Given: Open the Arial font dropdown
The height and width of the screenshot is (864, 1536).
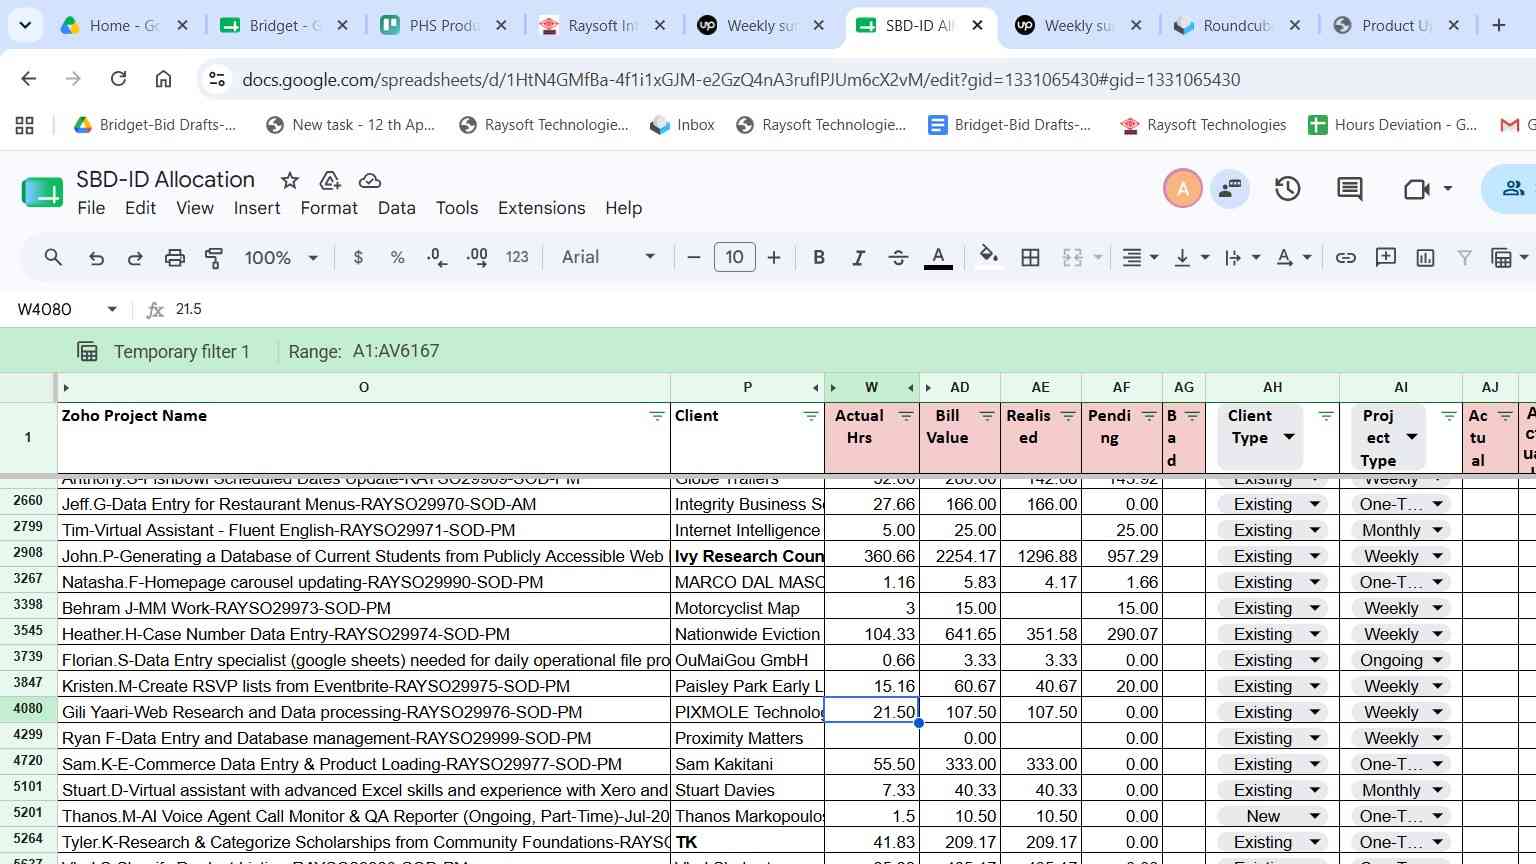Looking at the screenshot, I should (608, 257).
